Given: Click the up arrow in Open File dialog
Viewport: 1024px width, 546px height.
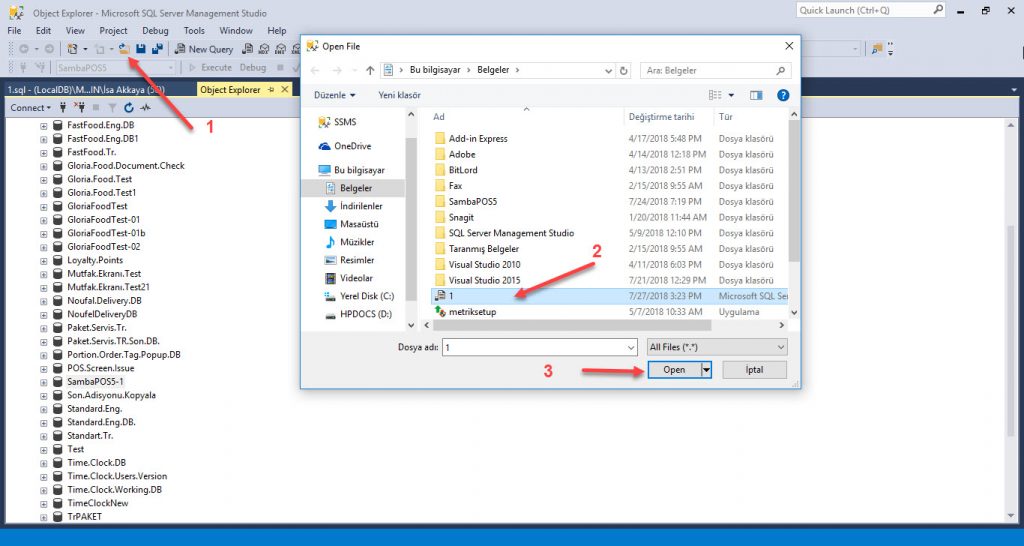Looking at the screenshot, I should pyautogui.click(x=370, y=70).
